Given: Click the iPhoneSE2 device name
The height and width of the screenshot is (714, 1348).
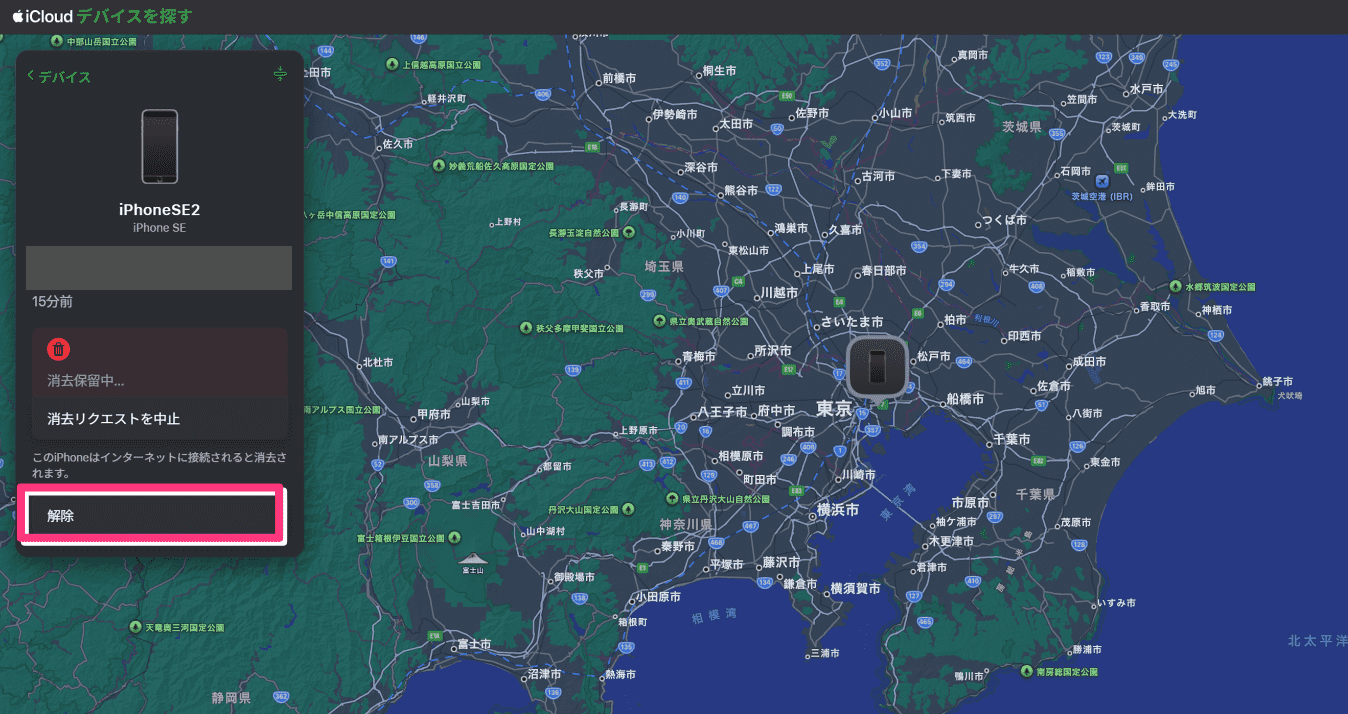Looking at the screenshot, I should pos(160,210).
